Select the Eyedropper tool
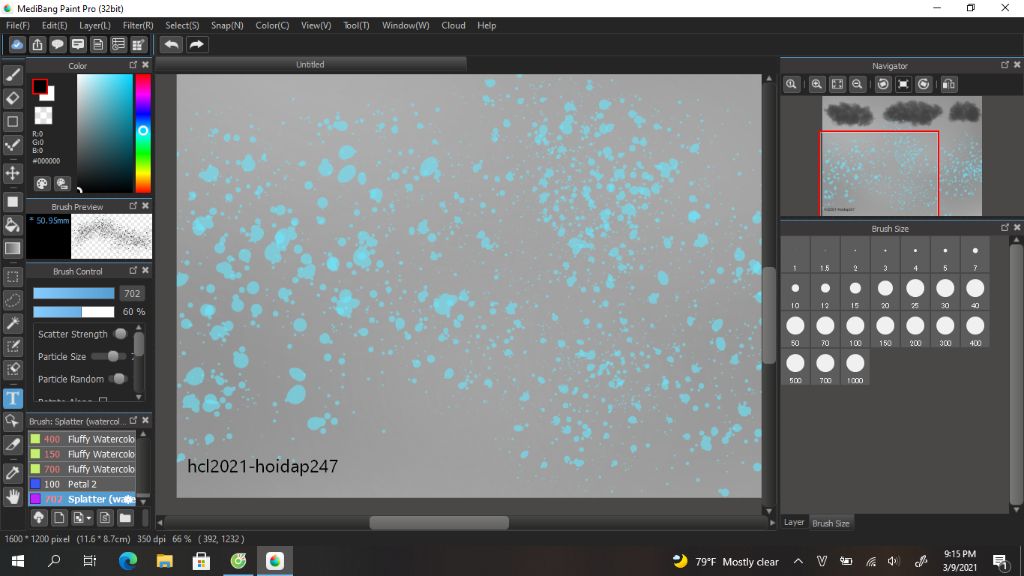Image resolution: width=1024 pixels, height=576 pixels. coord(12,473)
